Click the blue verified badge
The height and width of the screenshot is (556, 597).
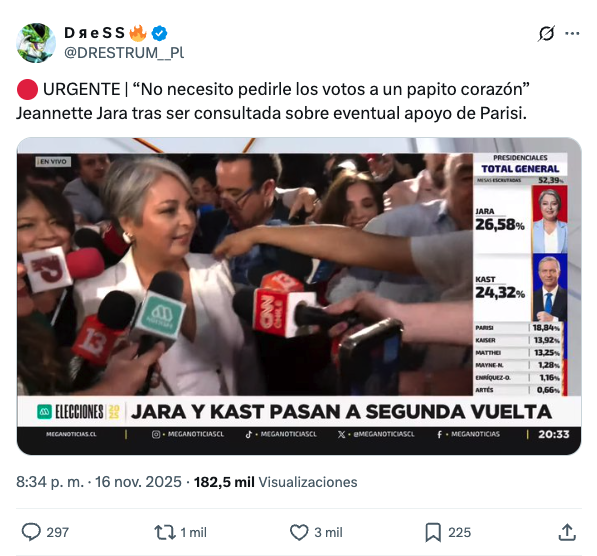(x=159, y=33)
